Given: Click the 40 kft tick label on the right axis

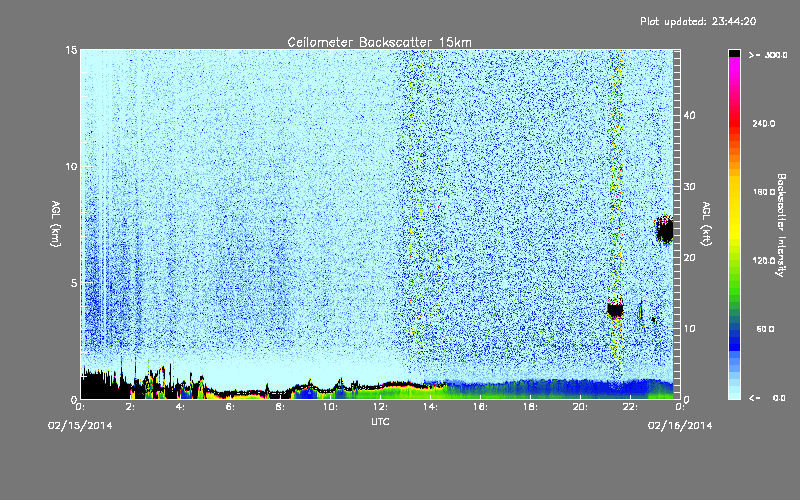Looking at the screenshot, I should (x=689, y=115).
